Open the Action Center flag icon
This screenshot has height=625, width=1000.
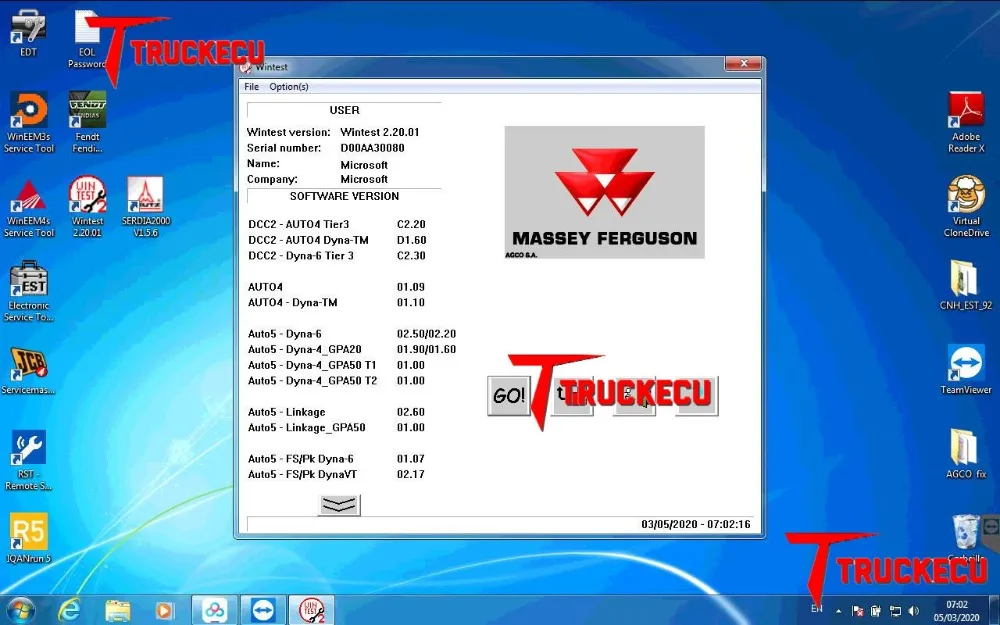[858, 611]
